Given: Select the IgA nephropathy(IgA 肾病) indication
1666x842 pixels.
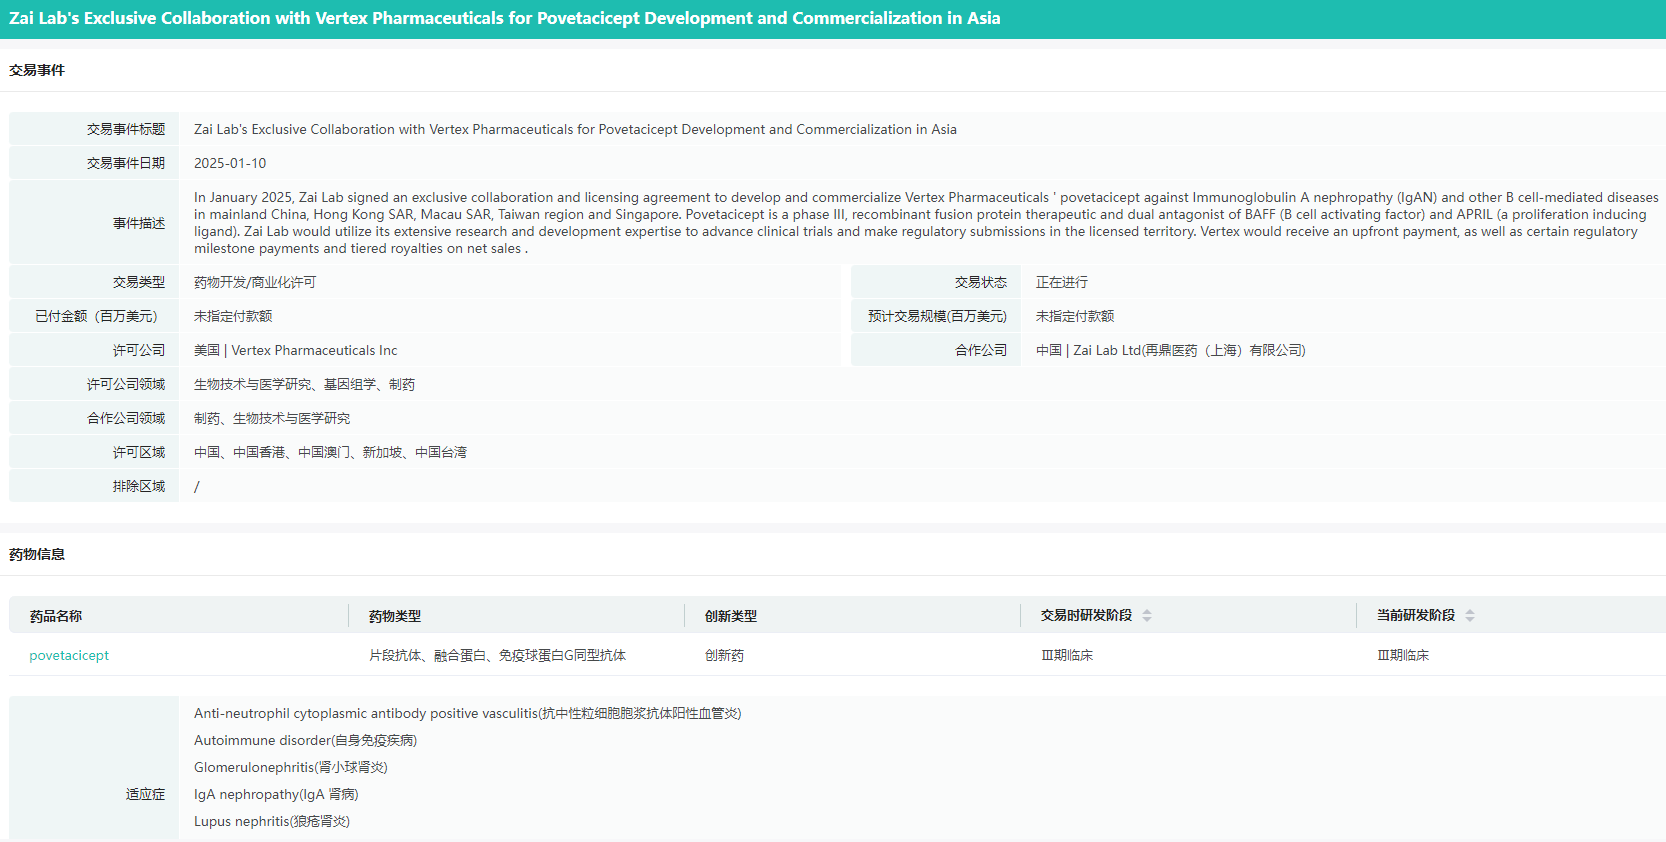Looking at the screenshot, I should coord(276,794).
